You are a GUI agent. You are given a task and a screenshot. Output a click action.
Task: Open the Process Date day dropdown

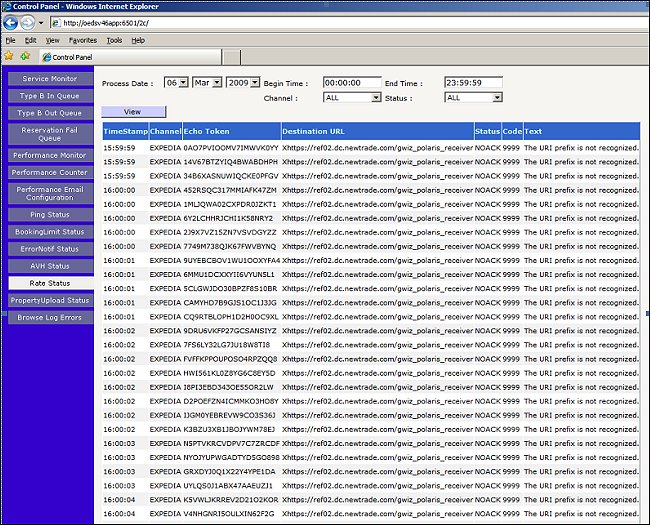pos(176,83)
